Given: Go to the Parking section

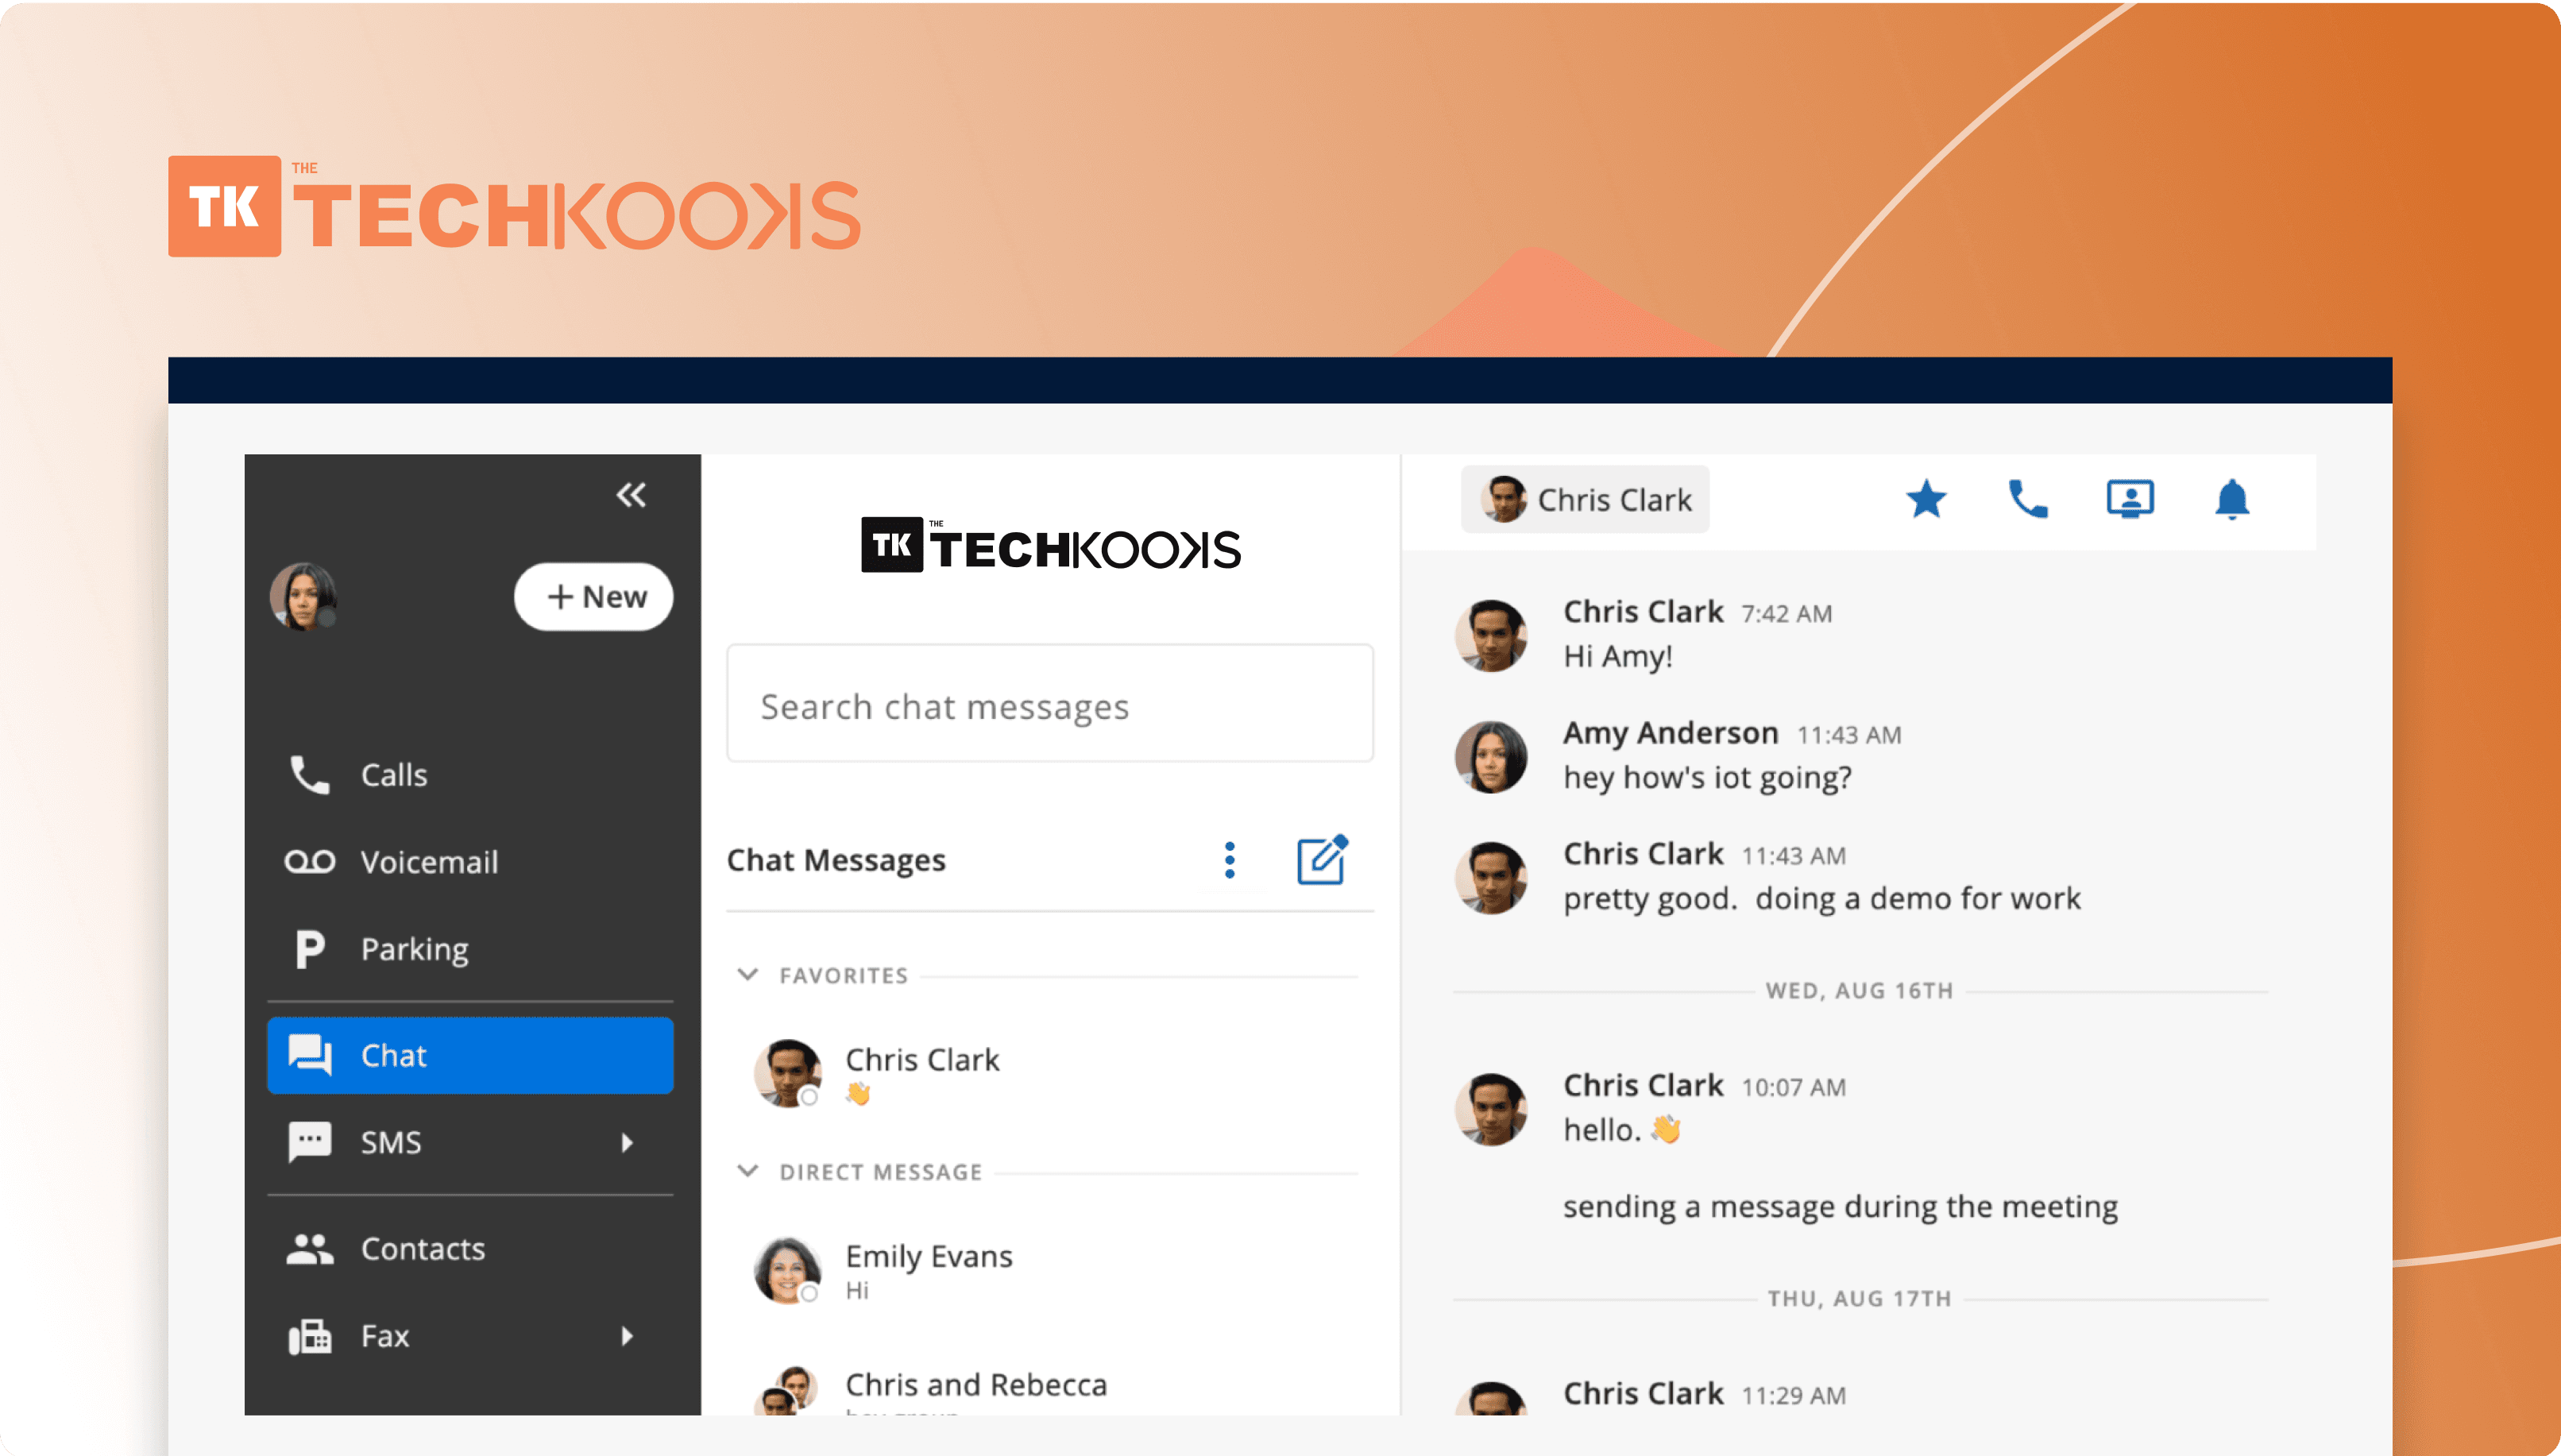Looking at the screenshot, I should pos(413,949).
